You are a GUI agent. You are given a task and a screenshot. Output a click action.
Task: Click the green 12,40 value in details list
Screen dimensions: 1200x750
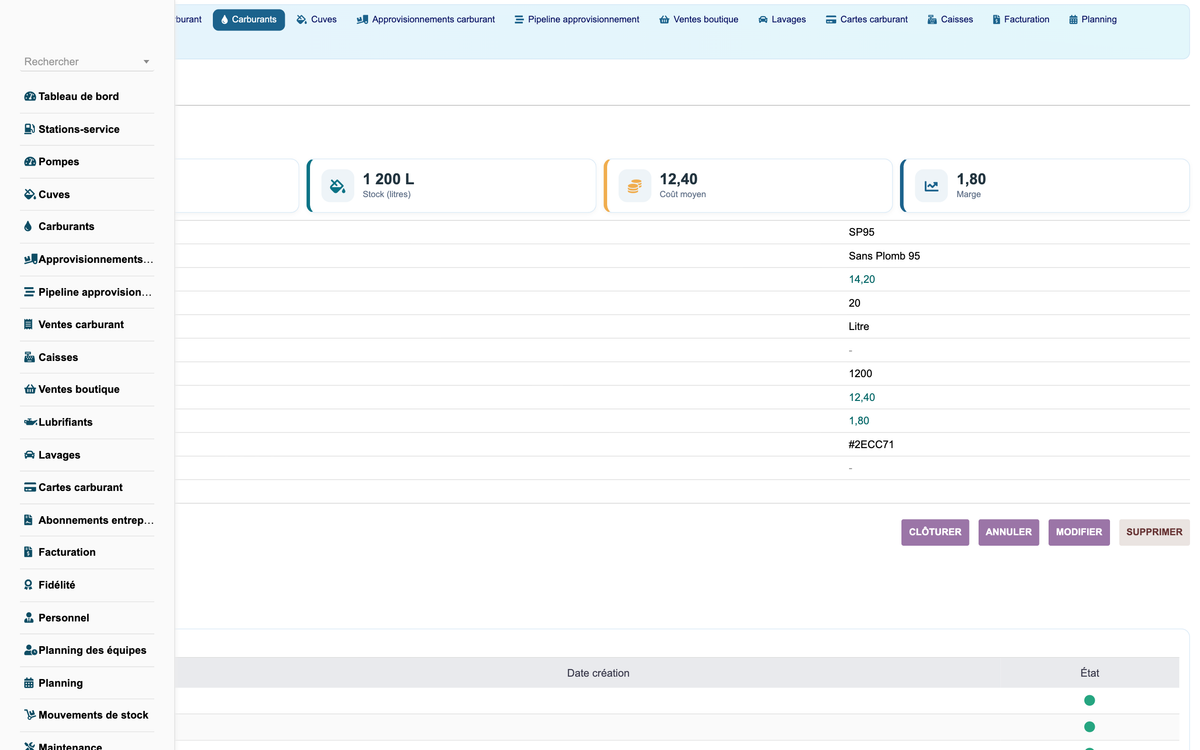(862, 397)
